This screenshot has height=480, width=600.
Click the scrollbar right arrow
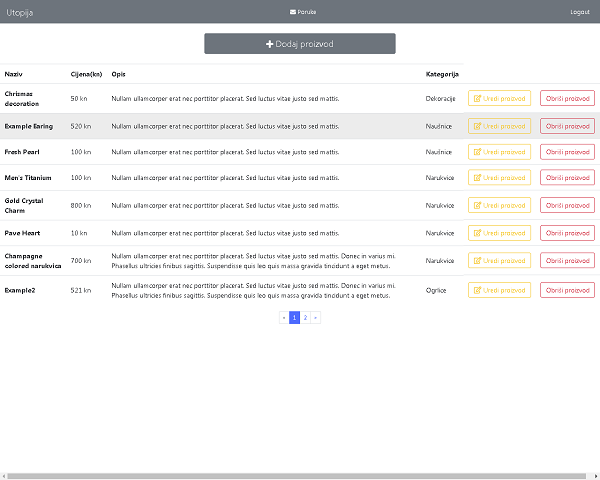(595, 476)
